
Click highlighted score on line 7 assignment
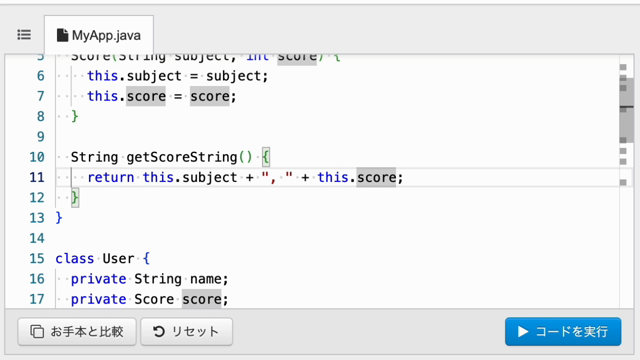(x=146, y=96)
